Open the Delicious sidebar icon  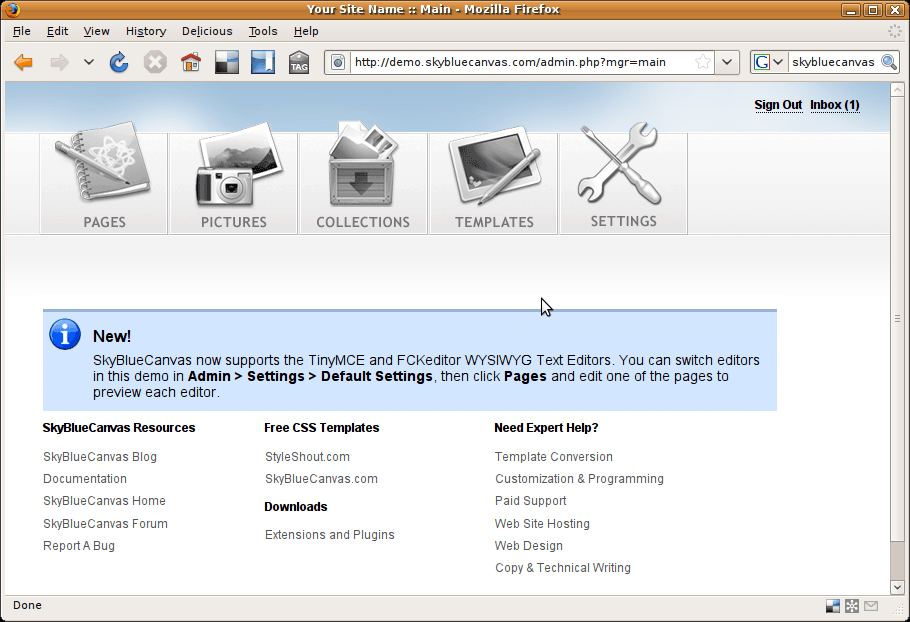263,62
